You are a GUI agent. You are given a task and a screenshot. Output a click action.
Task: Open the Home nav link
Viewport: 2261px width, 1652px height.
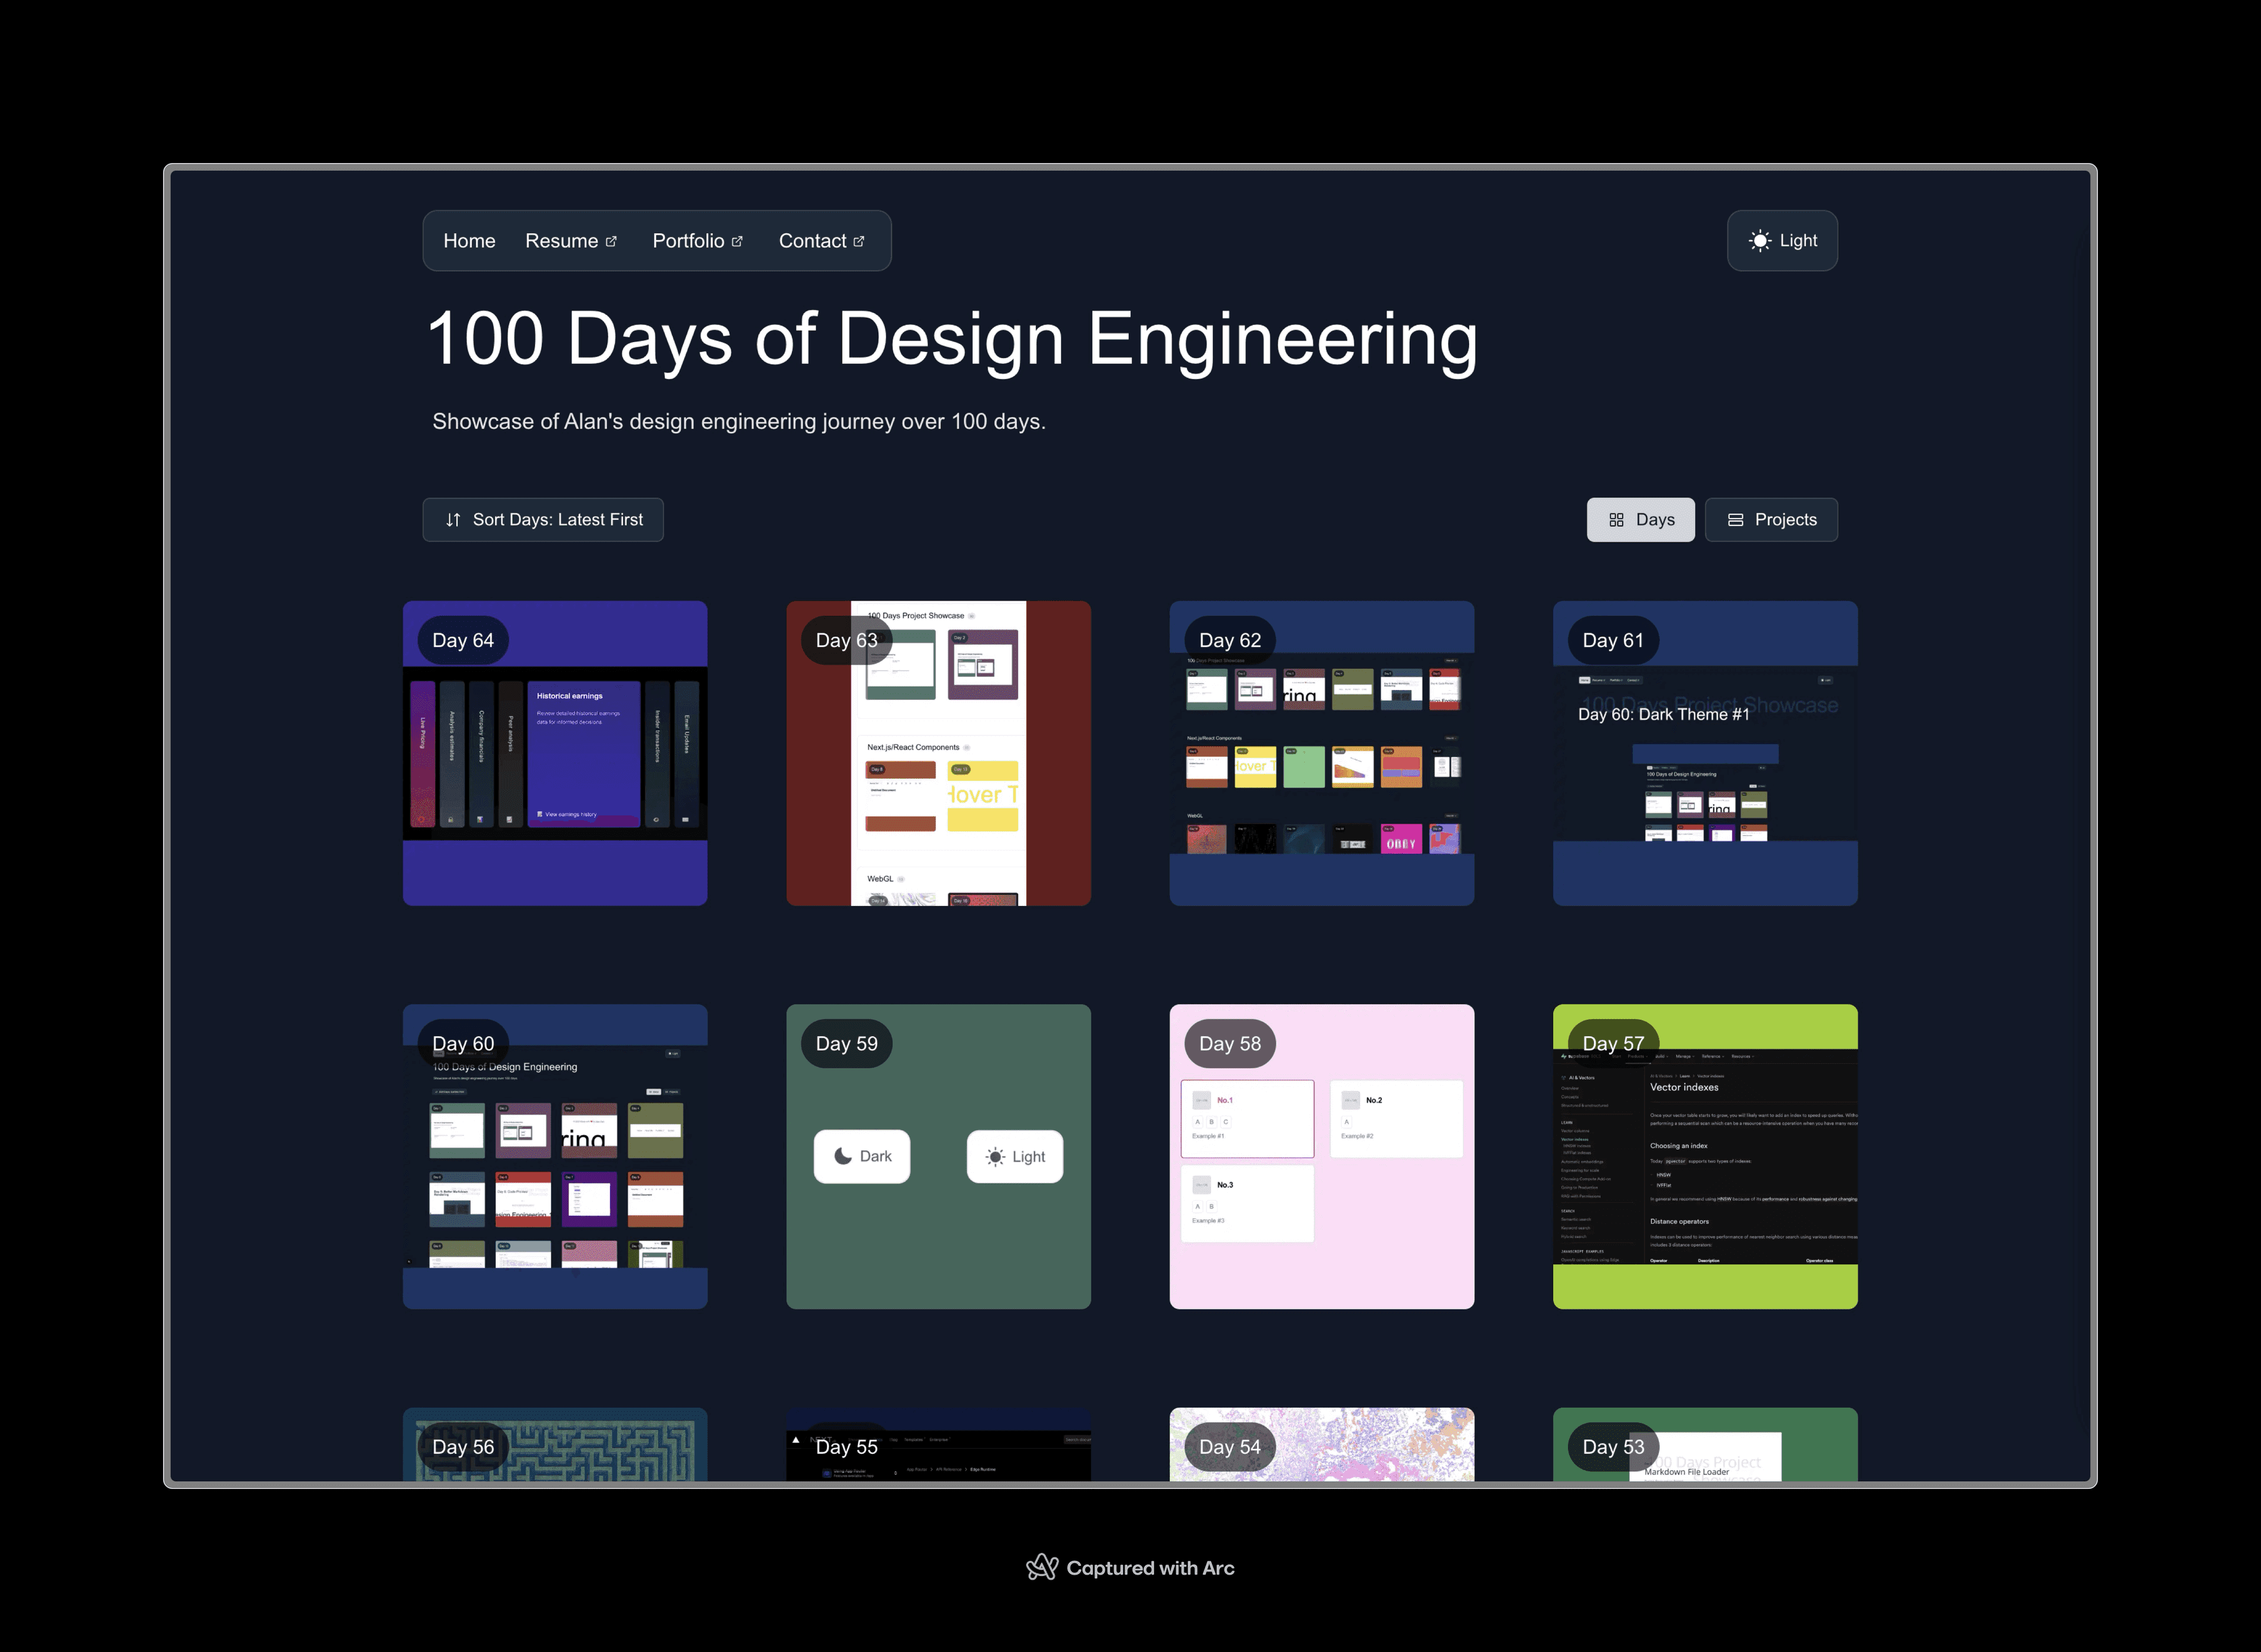469,241
